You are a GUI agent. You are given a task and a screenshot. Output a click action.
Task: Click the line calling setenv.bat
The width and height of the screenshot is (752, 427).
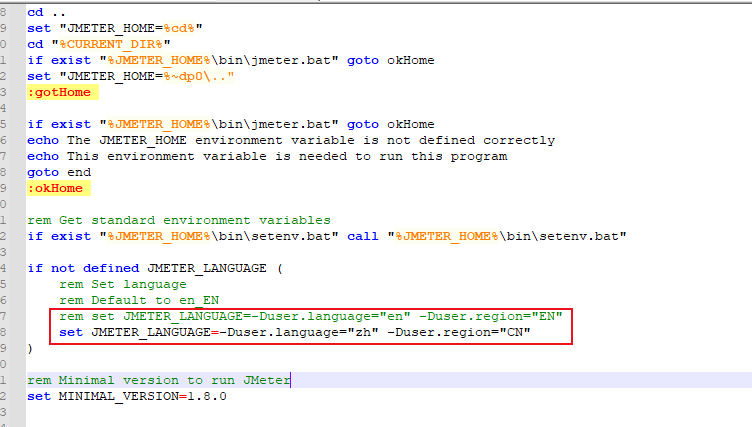tap(327, 236)
